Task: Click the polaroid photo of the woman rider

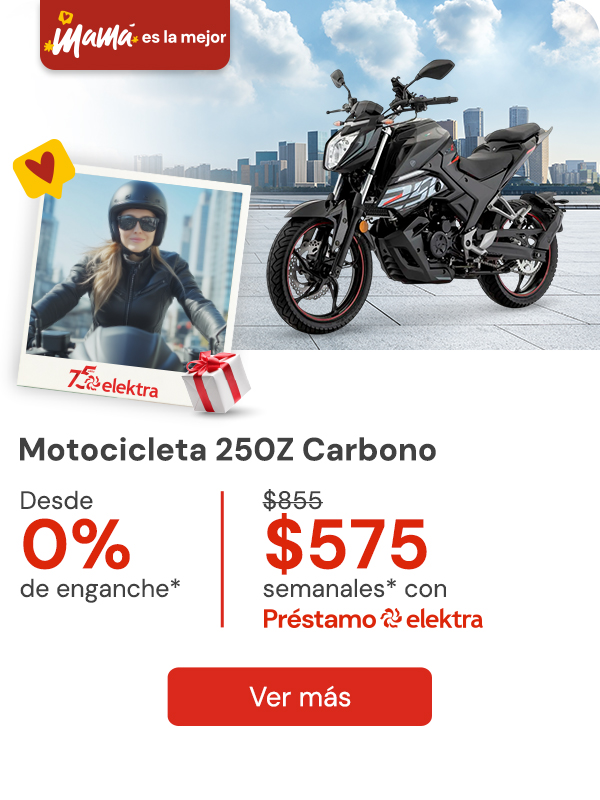Action: 134,286
